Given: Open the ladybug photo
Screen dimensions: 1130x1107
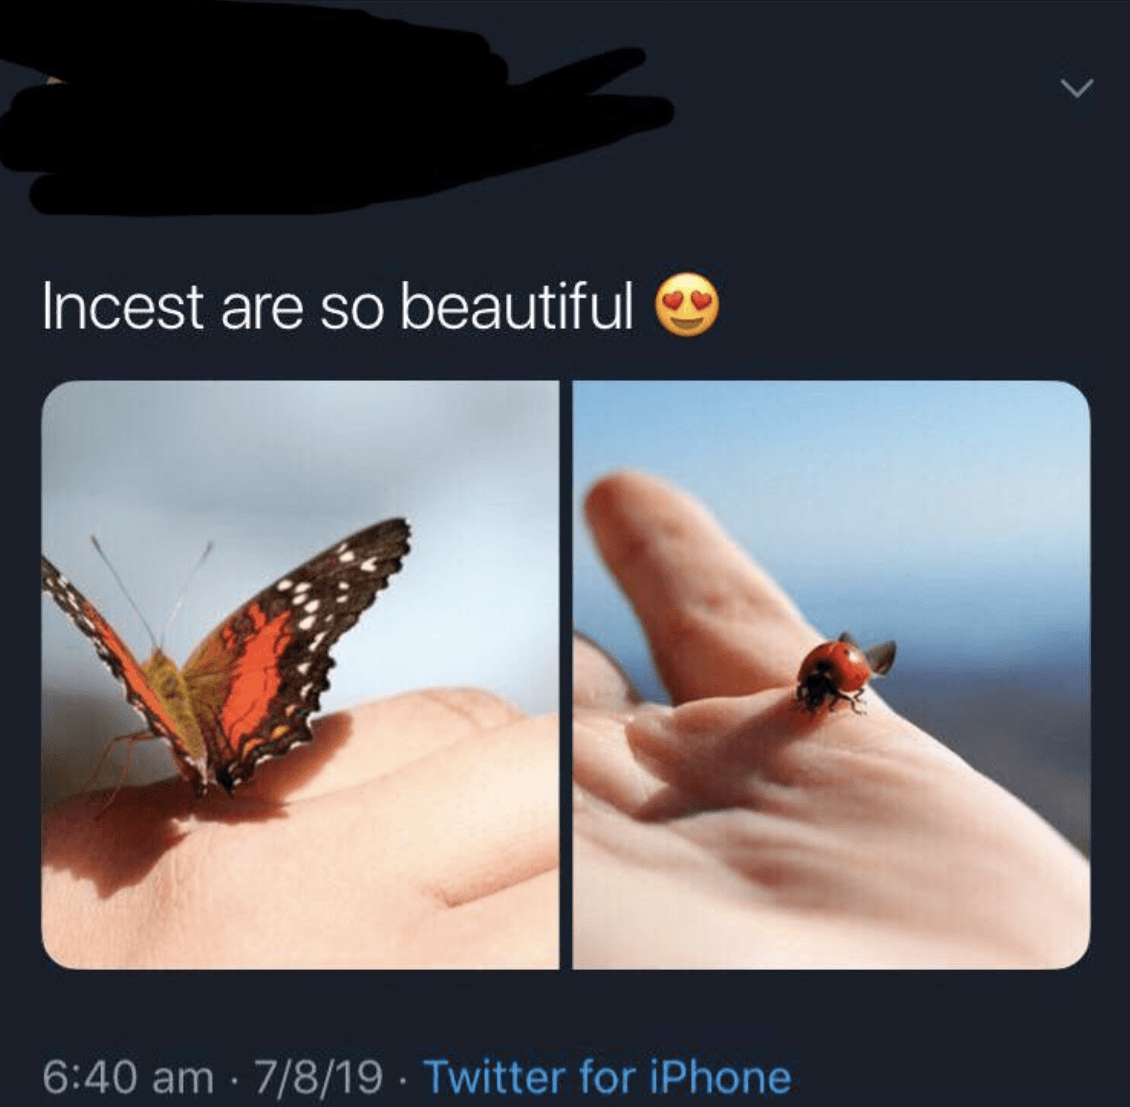Looking at the screenshot, I should [x=831, y=674].
